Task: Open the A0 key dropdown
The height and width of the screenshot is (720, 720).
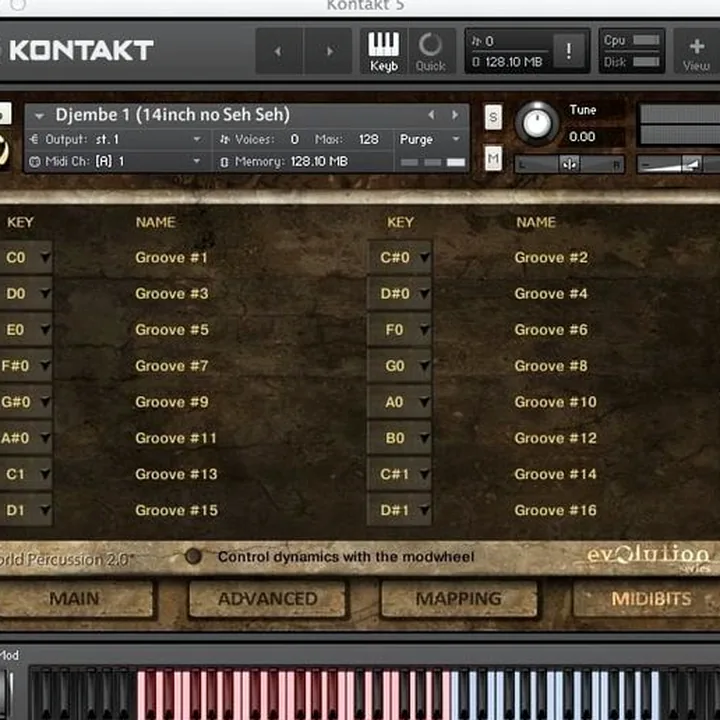Action: coord(400,402)
